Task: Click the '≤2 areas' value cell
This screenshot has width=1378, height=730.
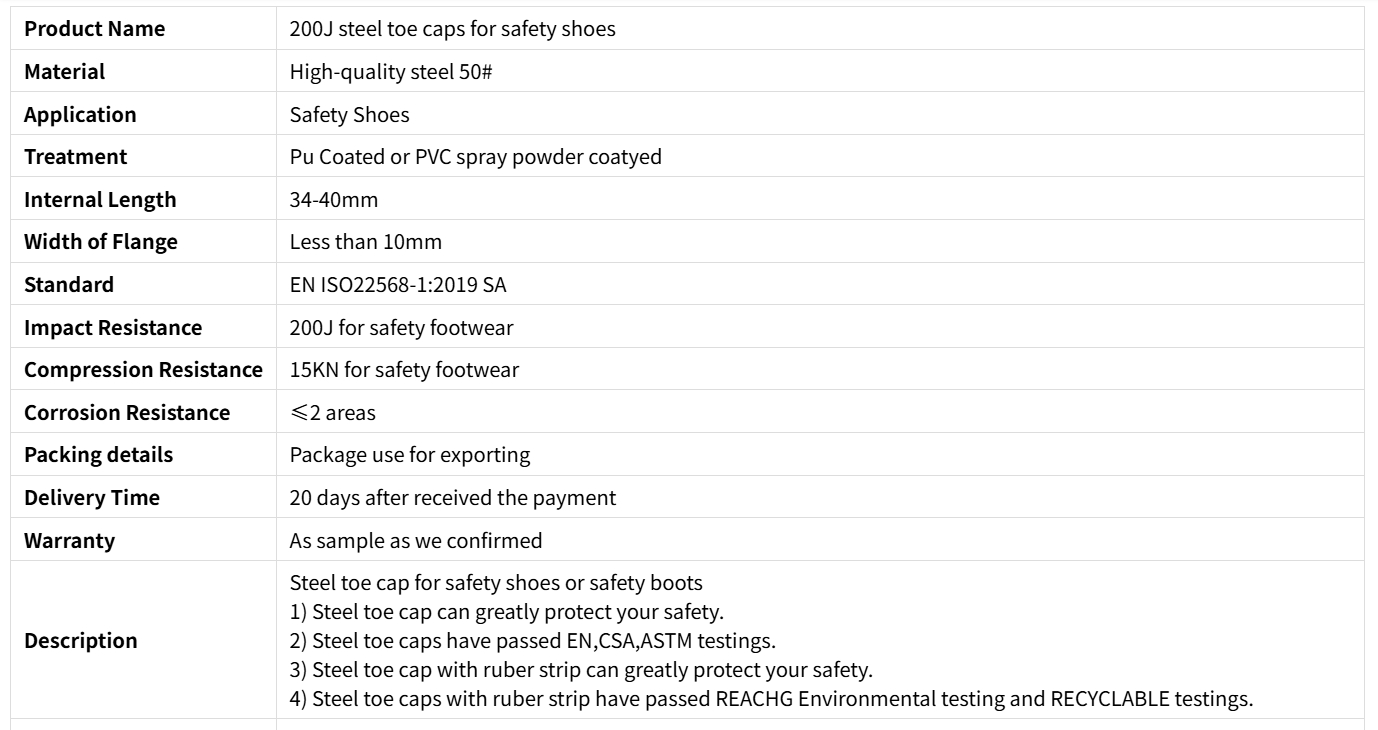Action: [x=332, y=412]
